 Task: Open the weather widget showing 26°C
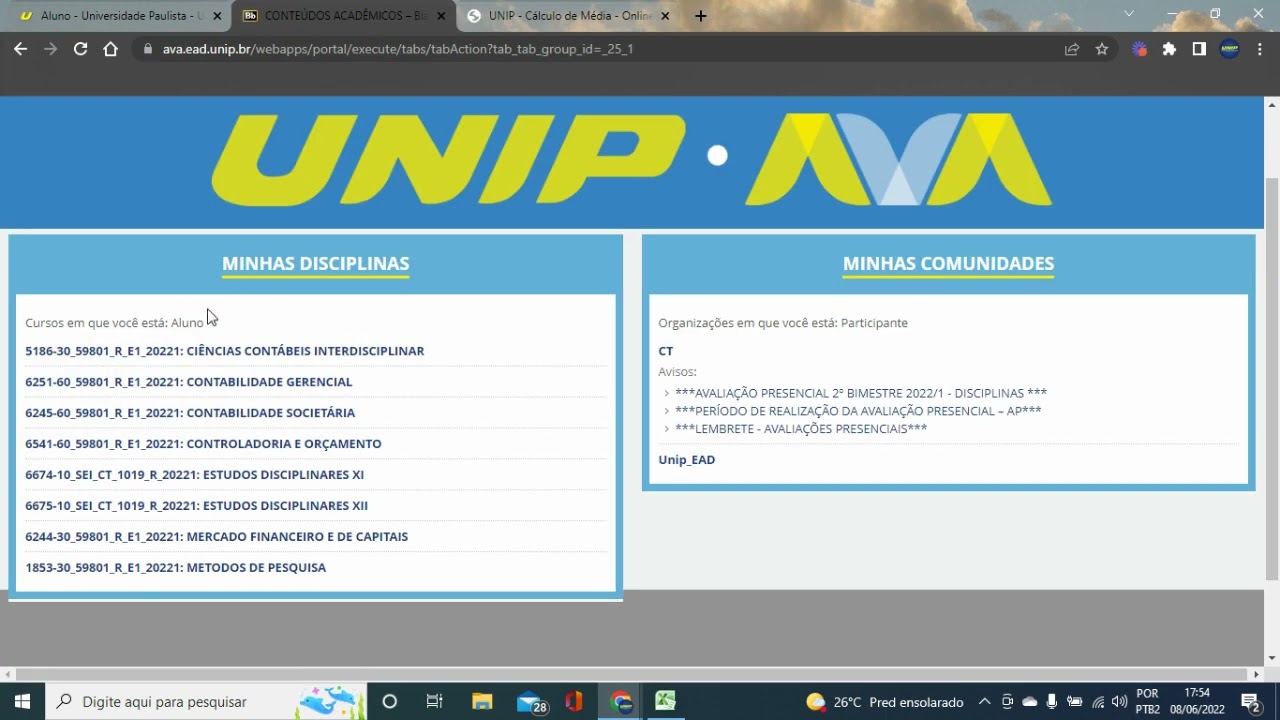tap(884, 702)
